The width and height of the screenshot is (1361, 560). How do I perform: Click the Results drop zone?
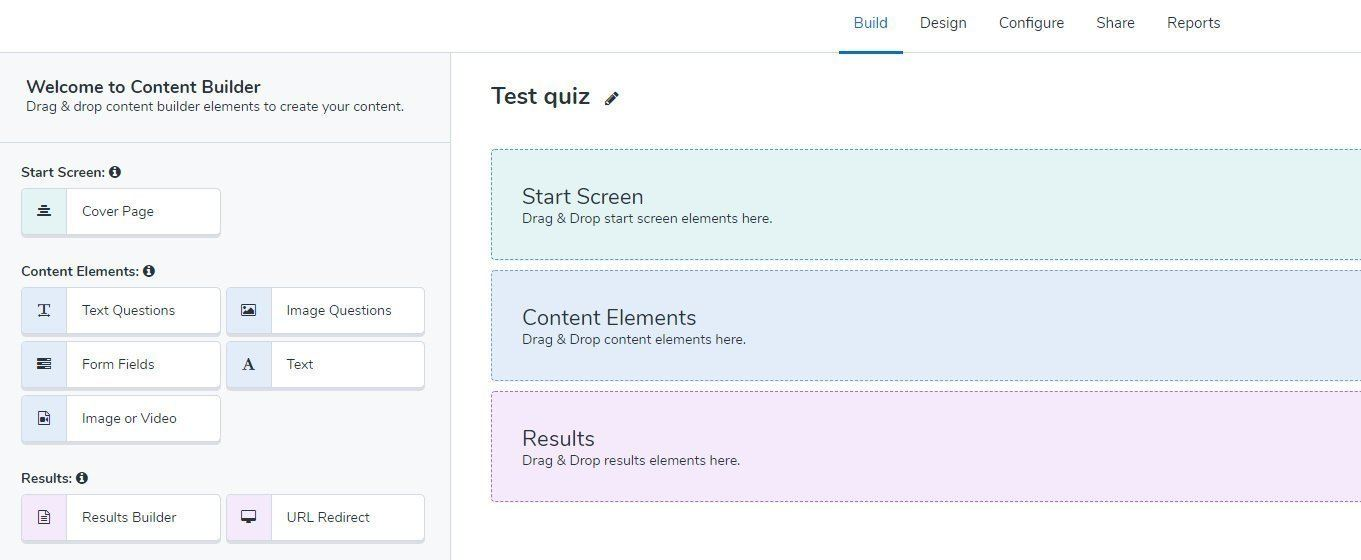[925, 447]
